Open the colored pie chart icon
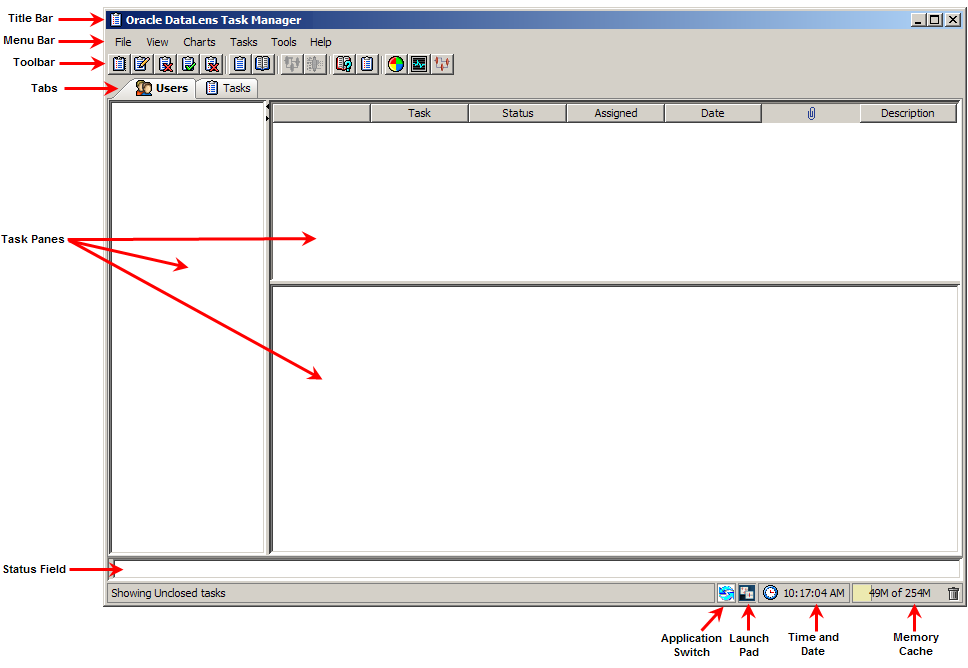 (396, 64)
